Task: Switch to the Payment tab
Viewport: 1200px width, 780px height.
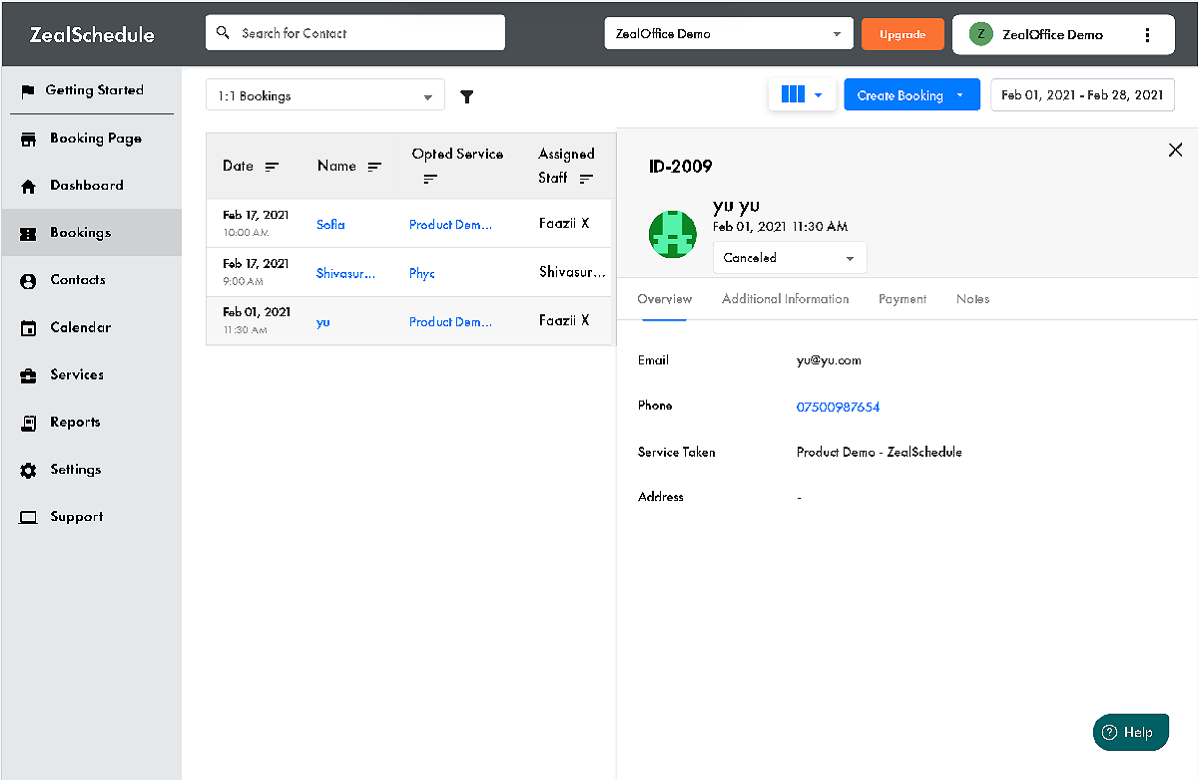Action: (902, 299)
